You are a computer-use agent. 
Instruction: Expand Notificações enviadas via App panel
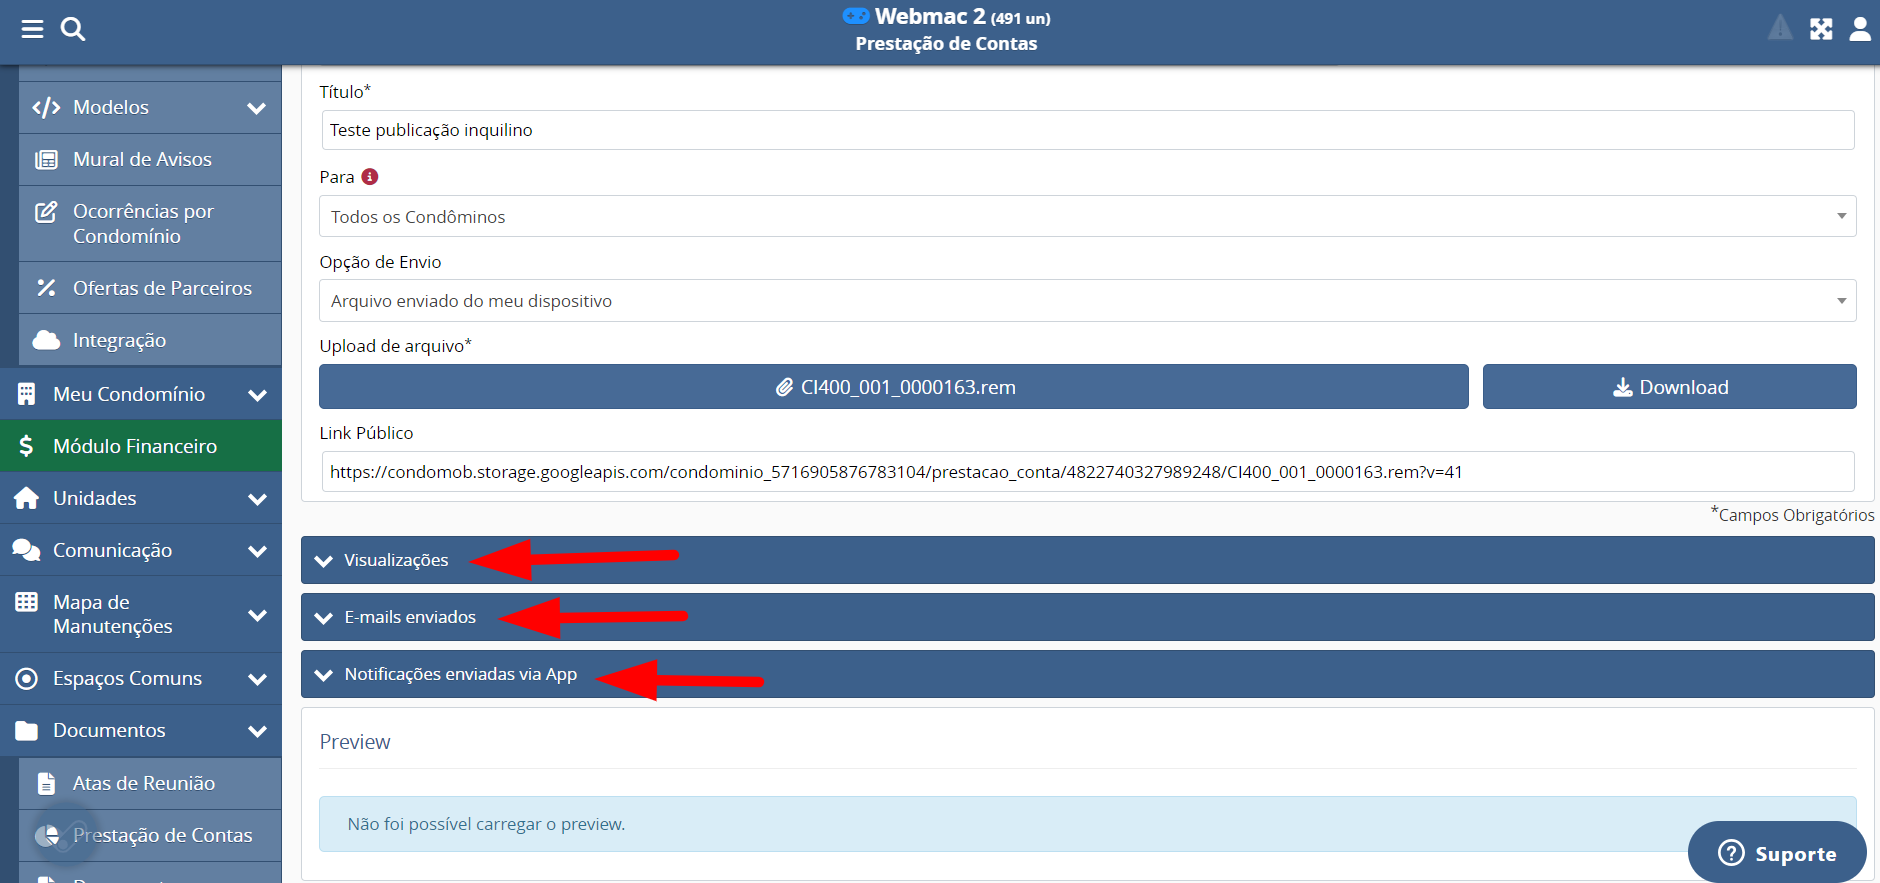pyautogui.click(x=460, y=674)
